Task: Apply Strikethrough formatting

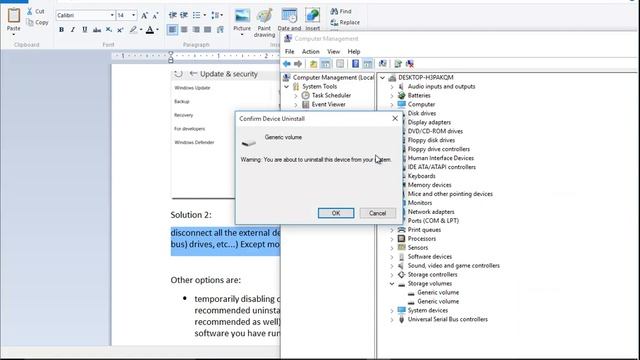Action: point(97,29)
